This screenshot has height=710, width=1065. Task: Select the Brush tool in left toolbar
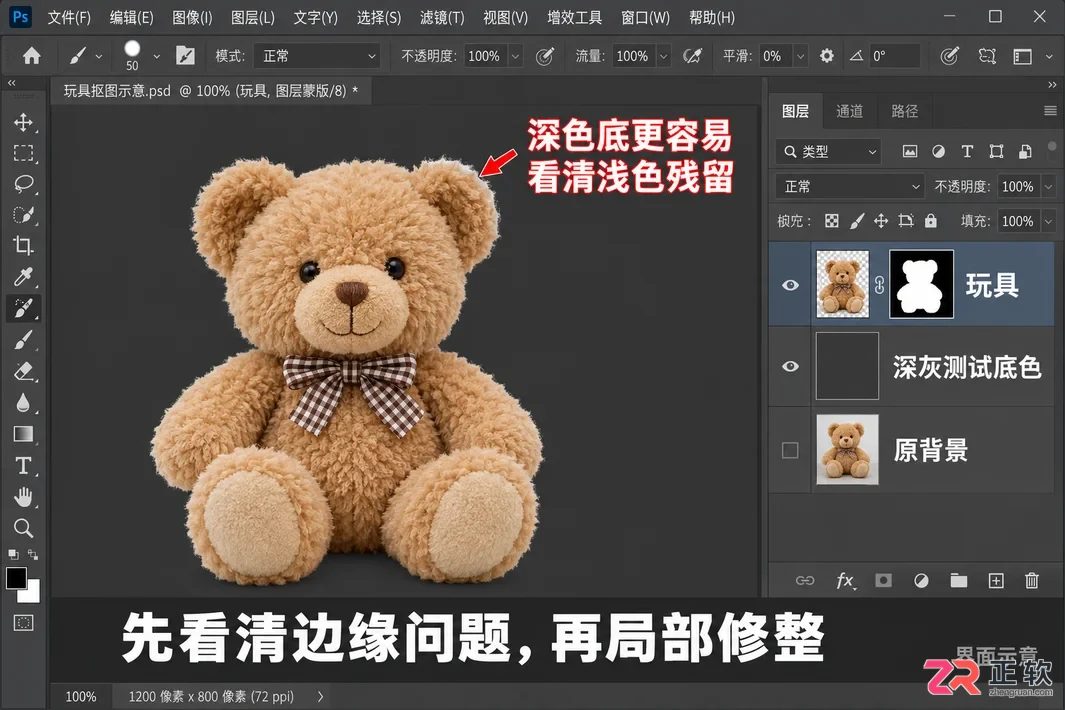click(x=23, y=340)
